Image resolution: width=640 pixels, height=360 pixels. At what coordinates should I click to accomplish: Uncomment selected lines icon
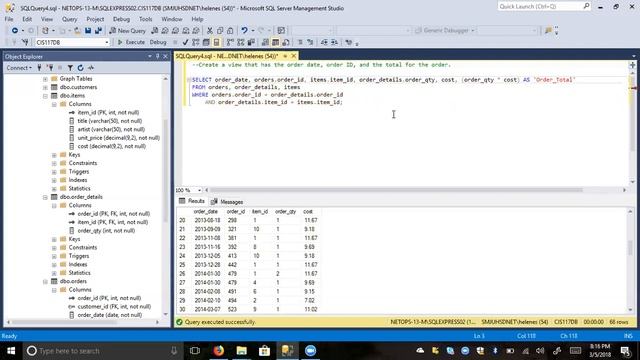pos(310,42)
